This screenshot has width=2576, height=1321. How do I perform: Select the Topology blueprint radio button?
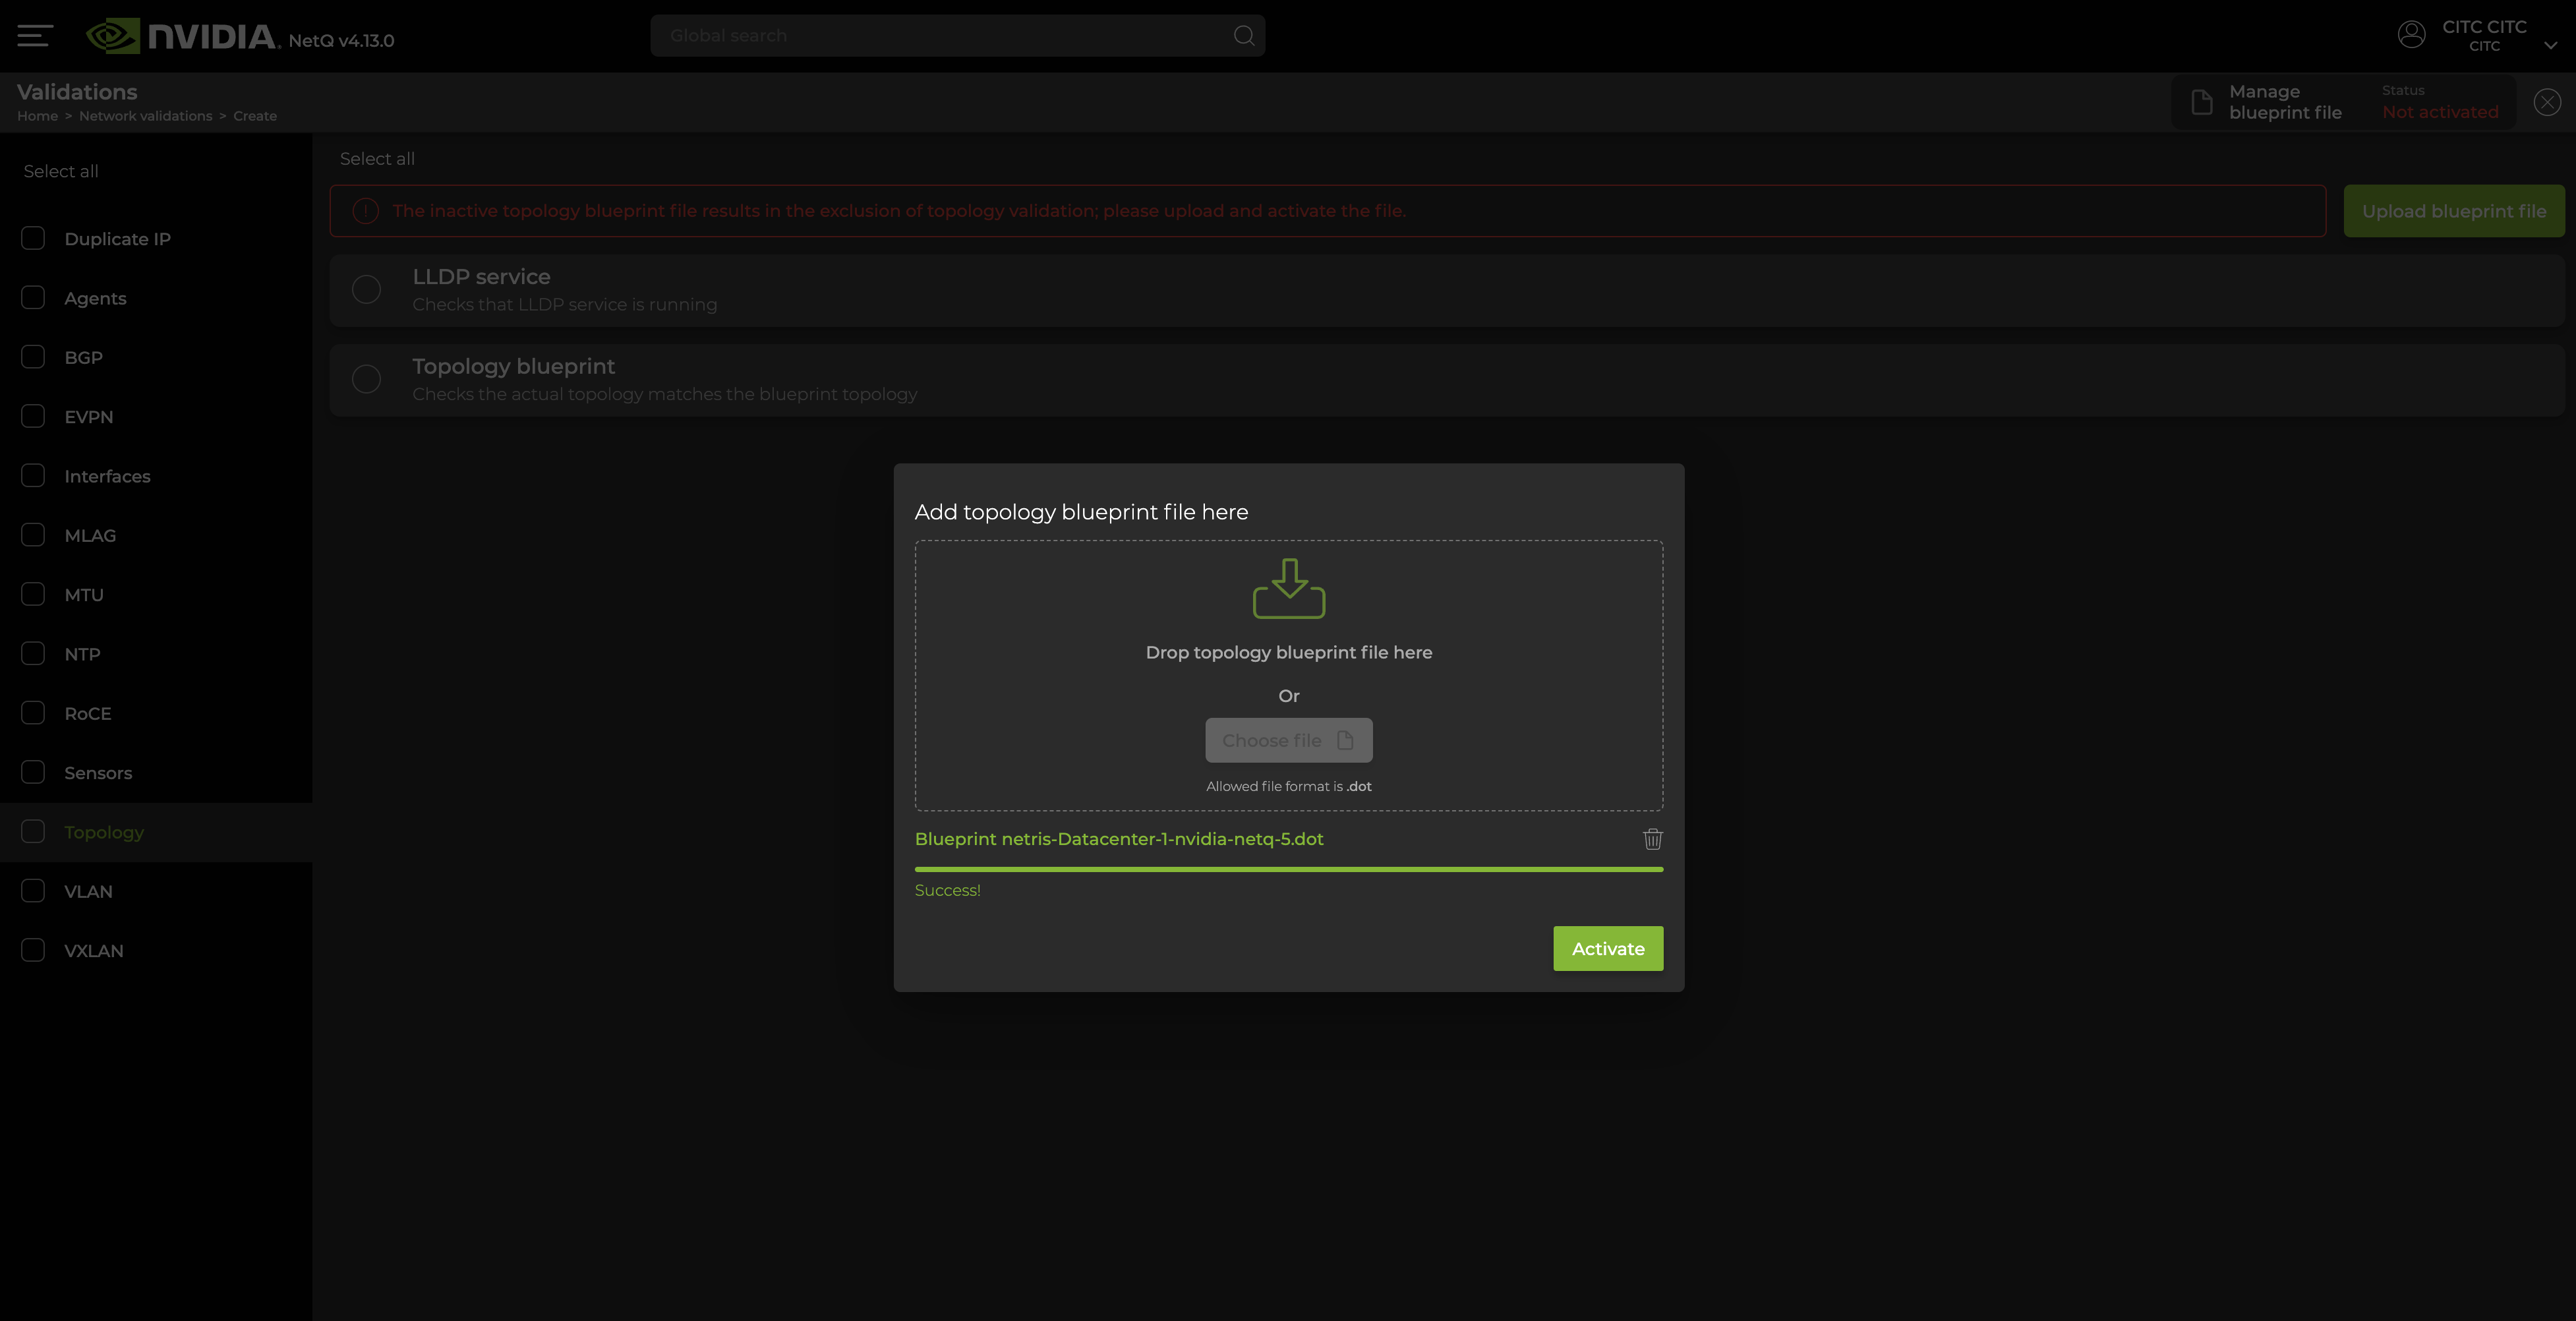point(366,380)
